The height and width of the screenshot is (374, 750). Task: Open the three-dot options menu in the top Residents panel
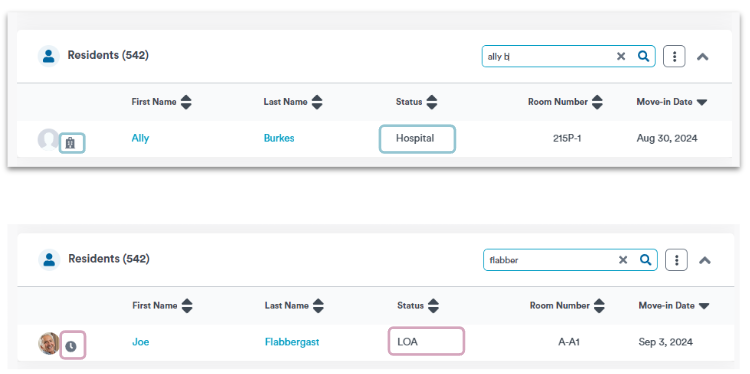pyautogui.click(x=674, y=56)
